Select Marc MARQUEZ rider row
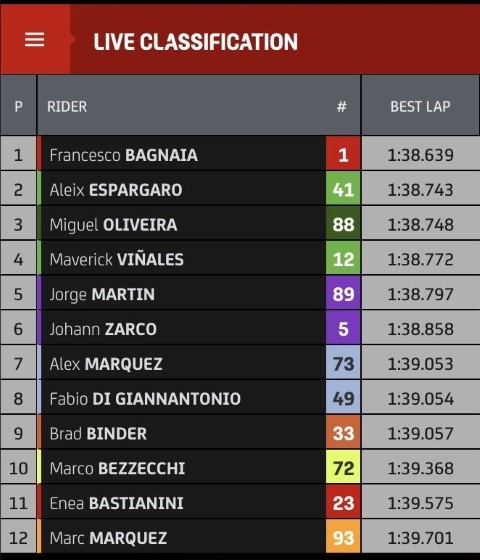This screenshot has width=480, height=560. pos(240,537)
